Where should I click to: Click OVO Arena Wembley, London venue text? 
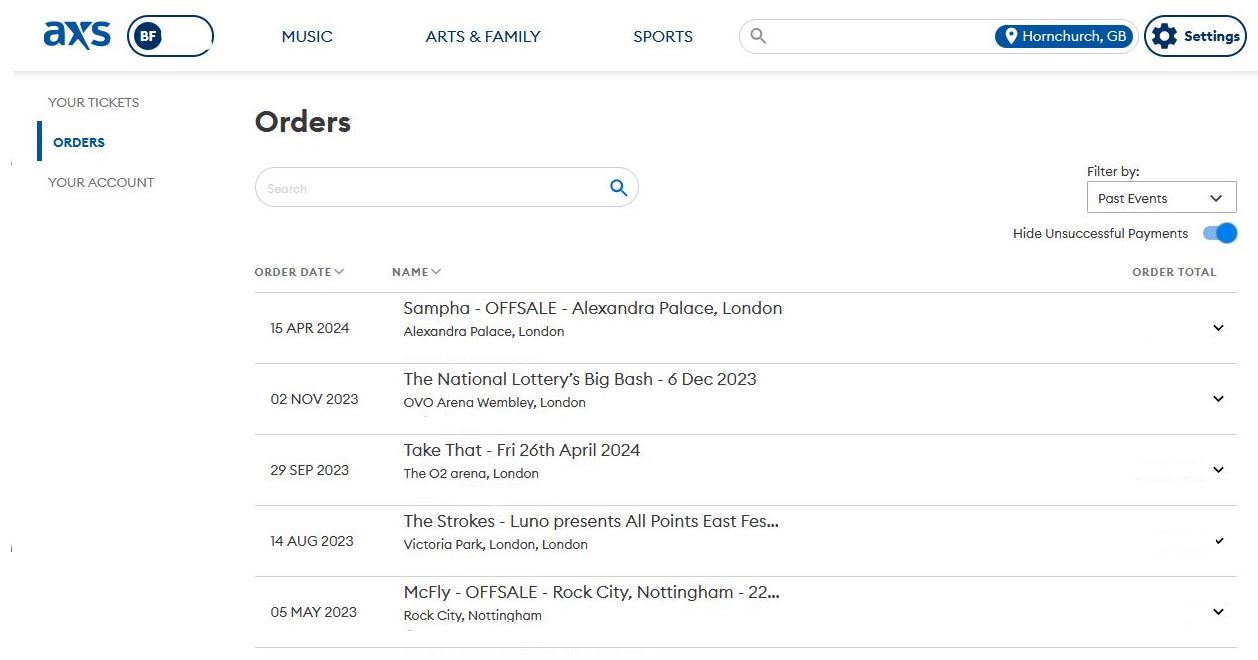(x=495, y=403)
